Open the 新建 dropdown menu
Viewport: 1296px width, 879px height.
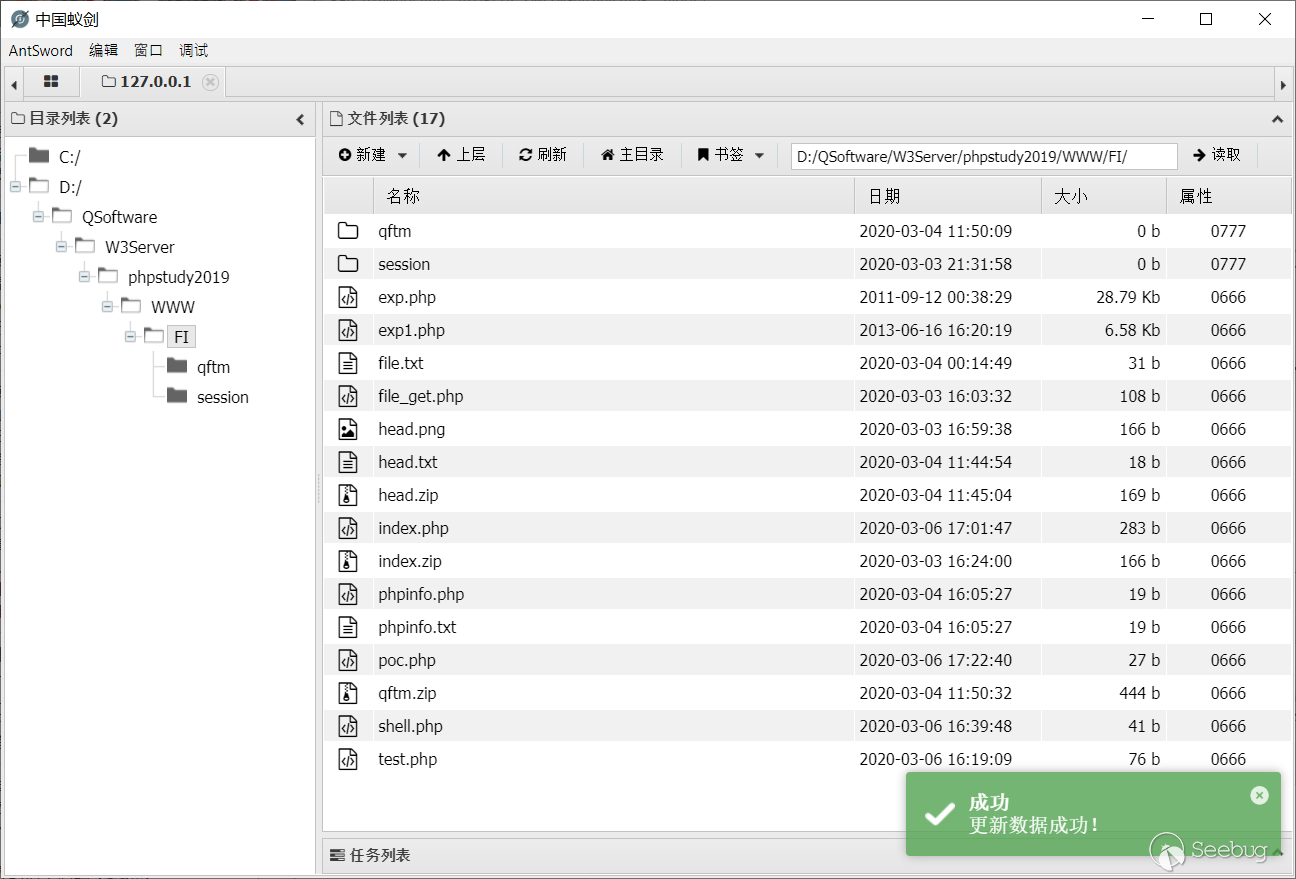373,155
